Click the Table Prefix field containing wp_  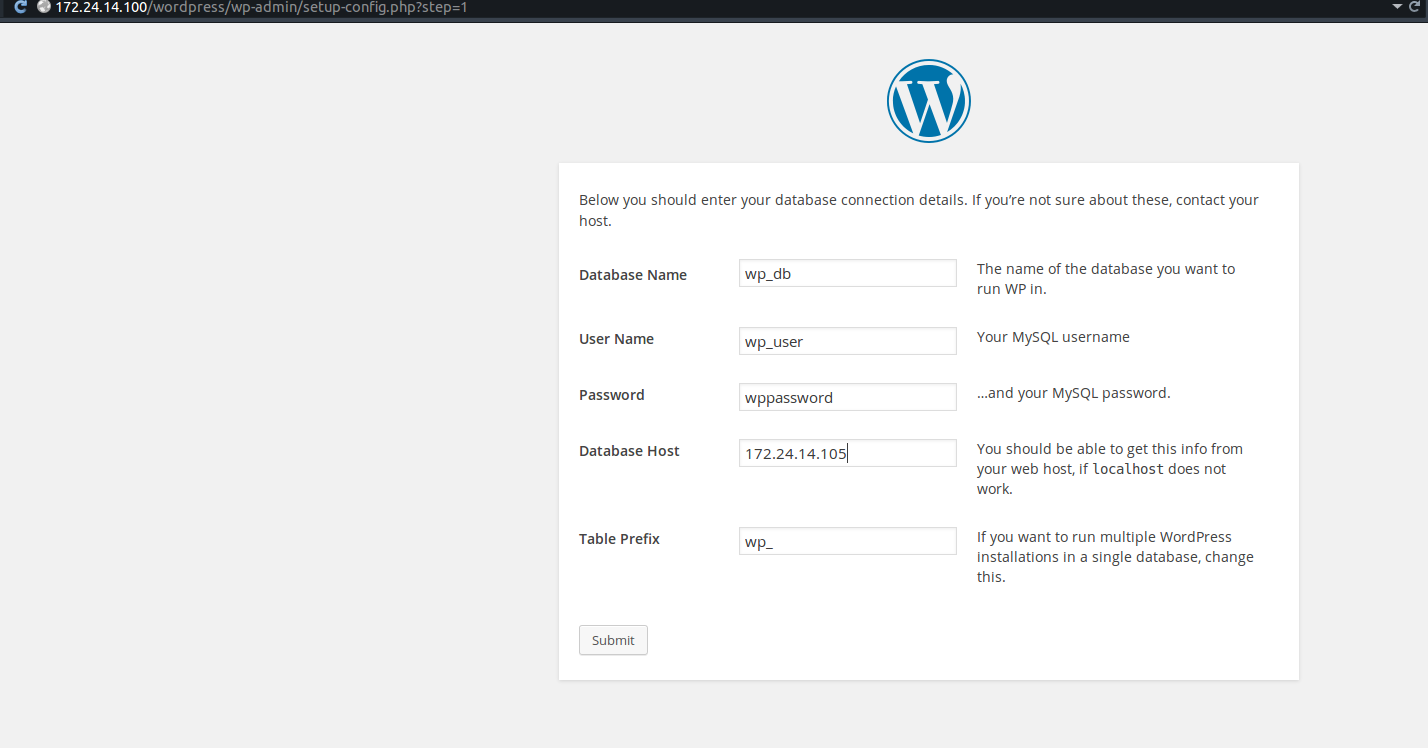pyautogui.click(x=848, y=541)
